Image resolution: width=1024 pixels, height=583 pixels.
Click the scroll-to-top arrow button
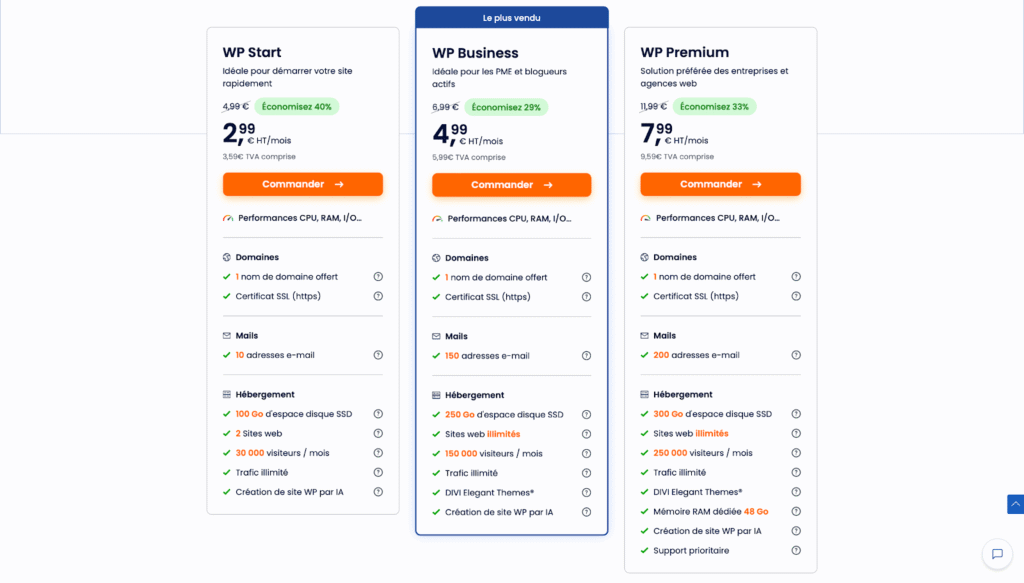click(1015, 505)
